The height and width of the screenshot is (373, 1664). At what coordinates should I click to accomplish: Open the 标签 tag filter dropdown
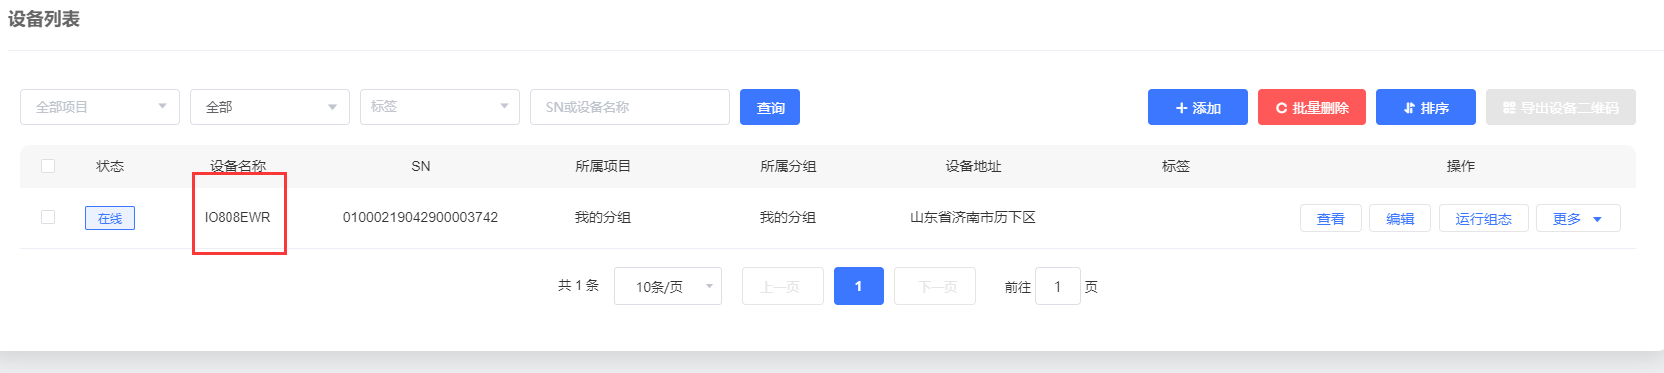point(440,107)
